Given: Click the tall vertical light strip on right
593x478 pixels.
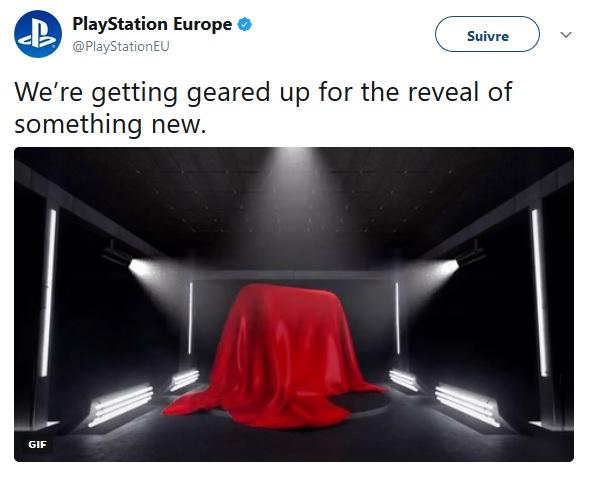Looking at the screenshot, I should pyautogui.click(x=540, y=292).
